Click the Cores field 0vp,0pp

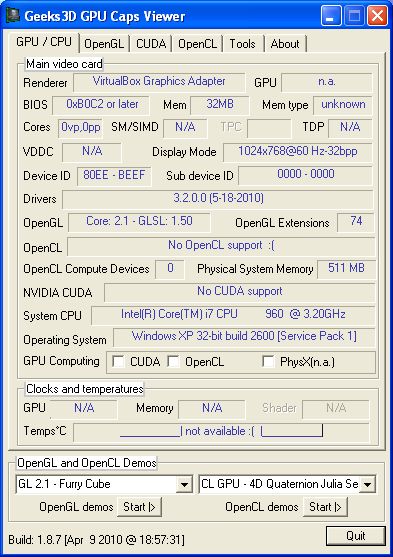pyautogui.click(x=81, y=128)
